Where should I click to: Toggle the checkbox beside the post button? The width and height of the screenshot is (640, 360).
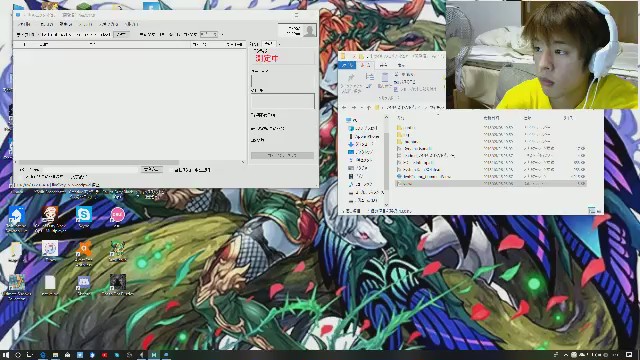point(171,170)
